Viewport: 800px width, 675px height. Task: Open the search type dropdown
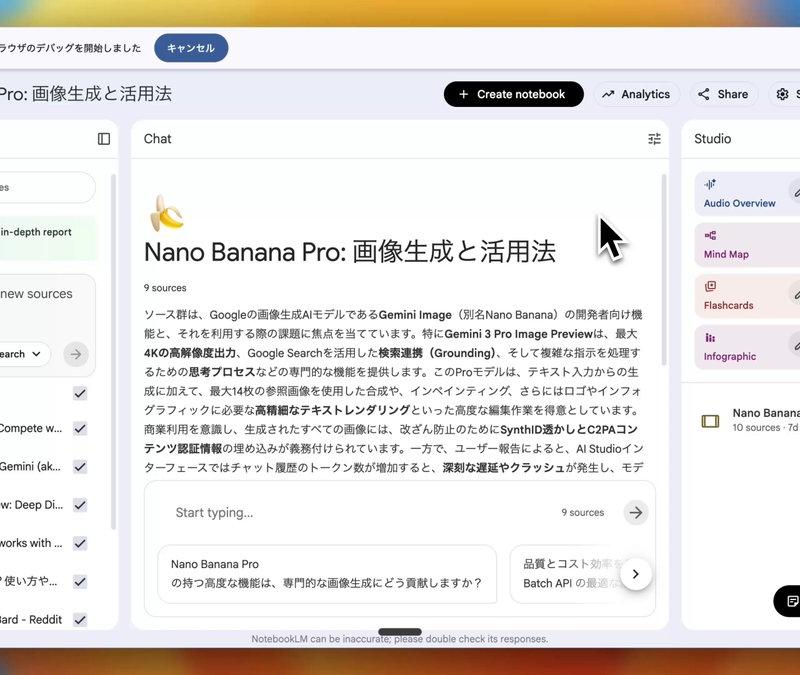pos(23,354)
